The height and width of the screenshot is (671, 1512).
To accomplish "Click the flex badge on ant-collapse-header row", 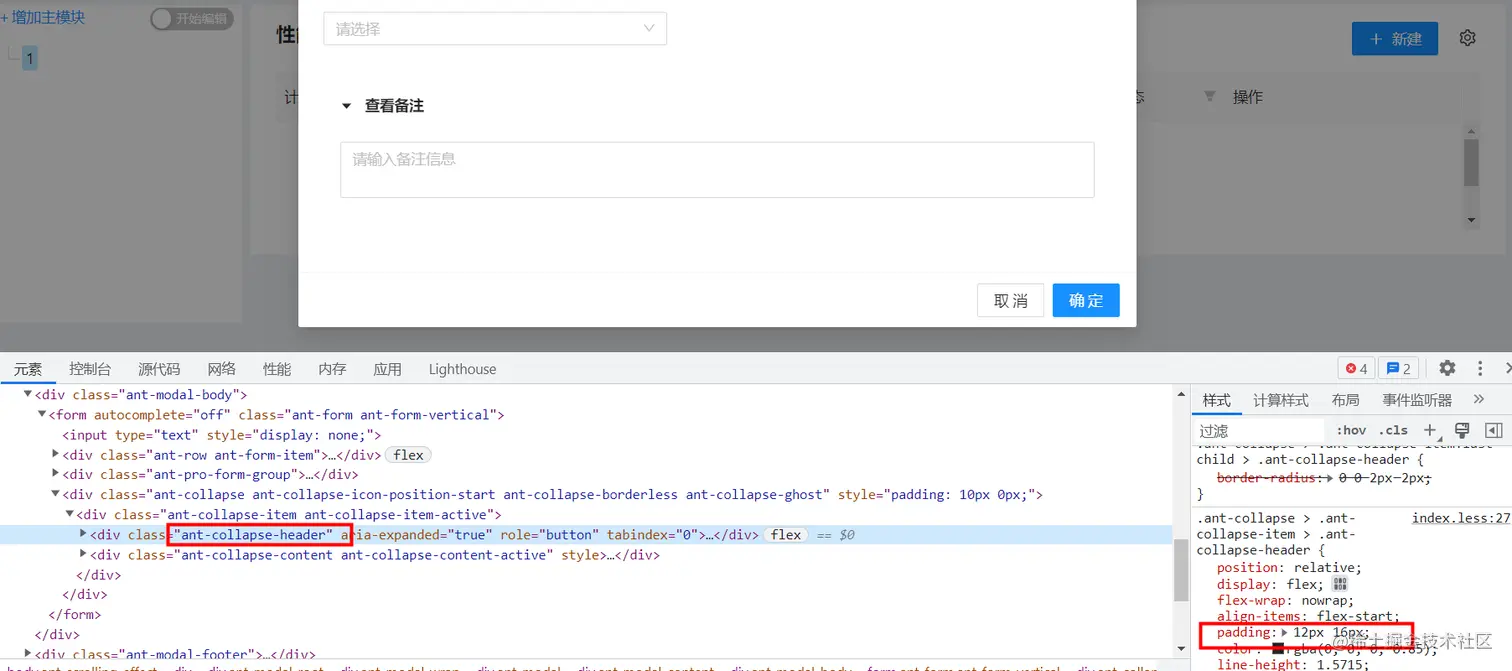I will tap(786, 535).
